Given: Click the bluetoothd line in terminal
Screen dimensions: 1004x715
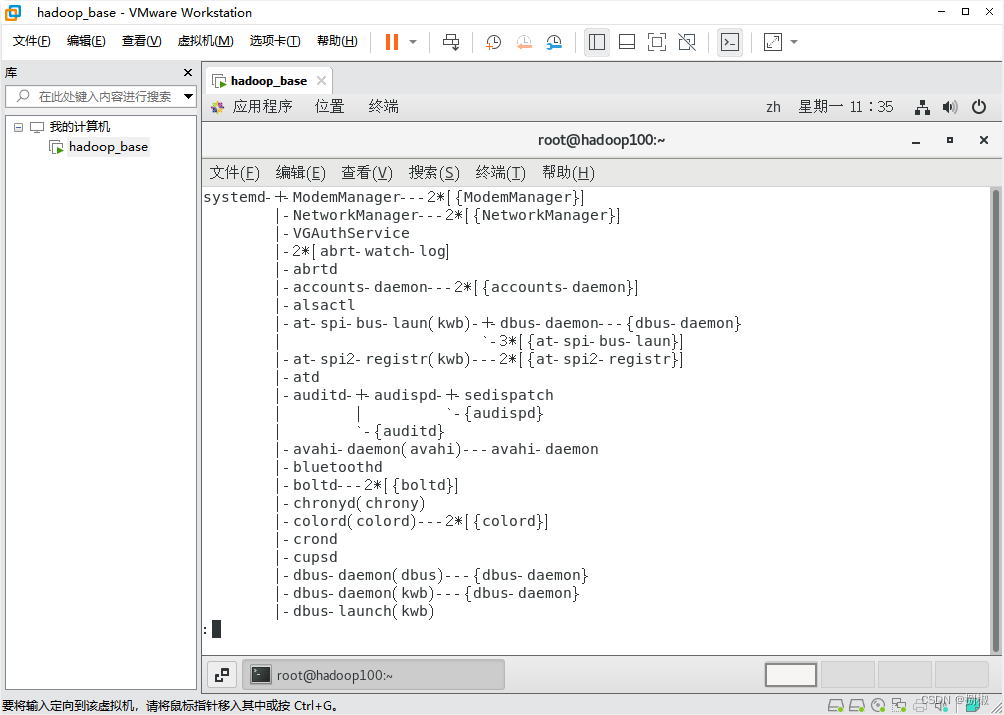Looking at the screenshot, I should pos(337,467).
